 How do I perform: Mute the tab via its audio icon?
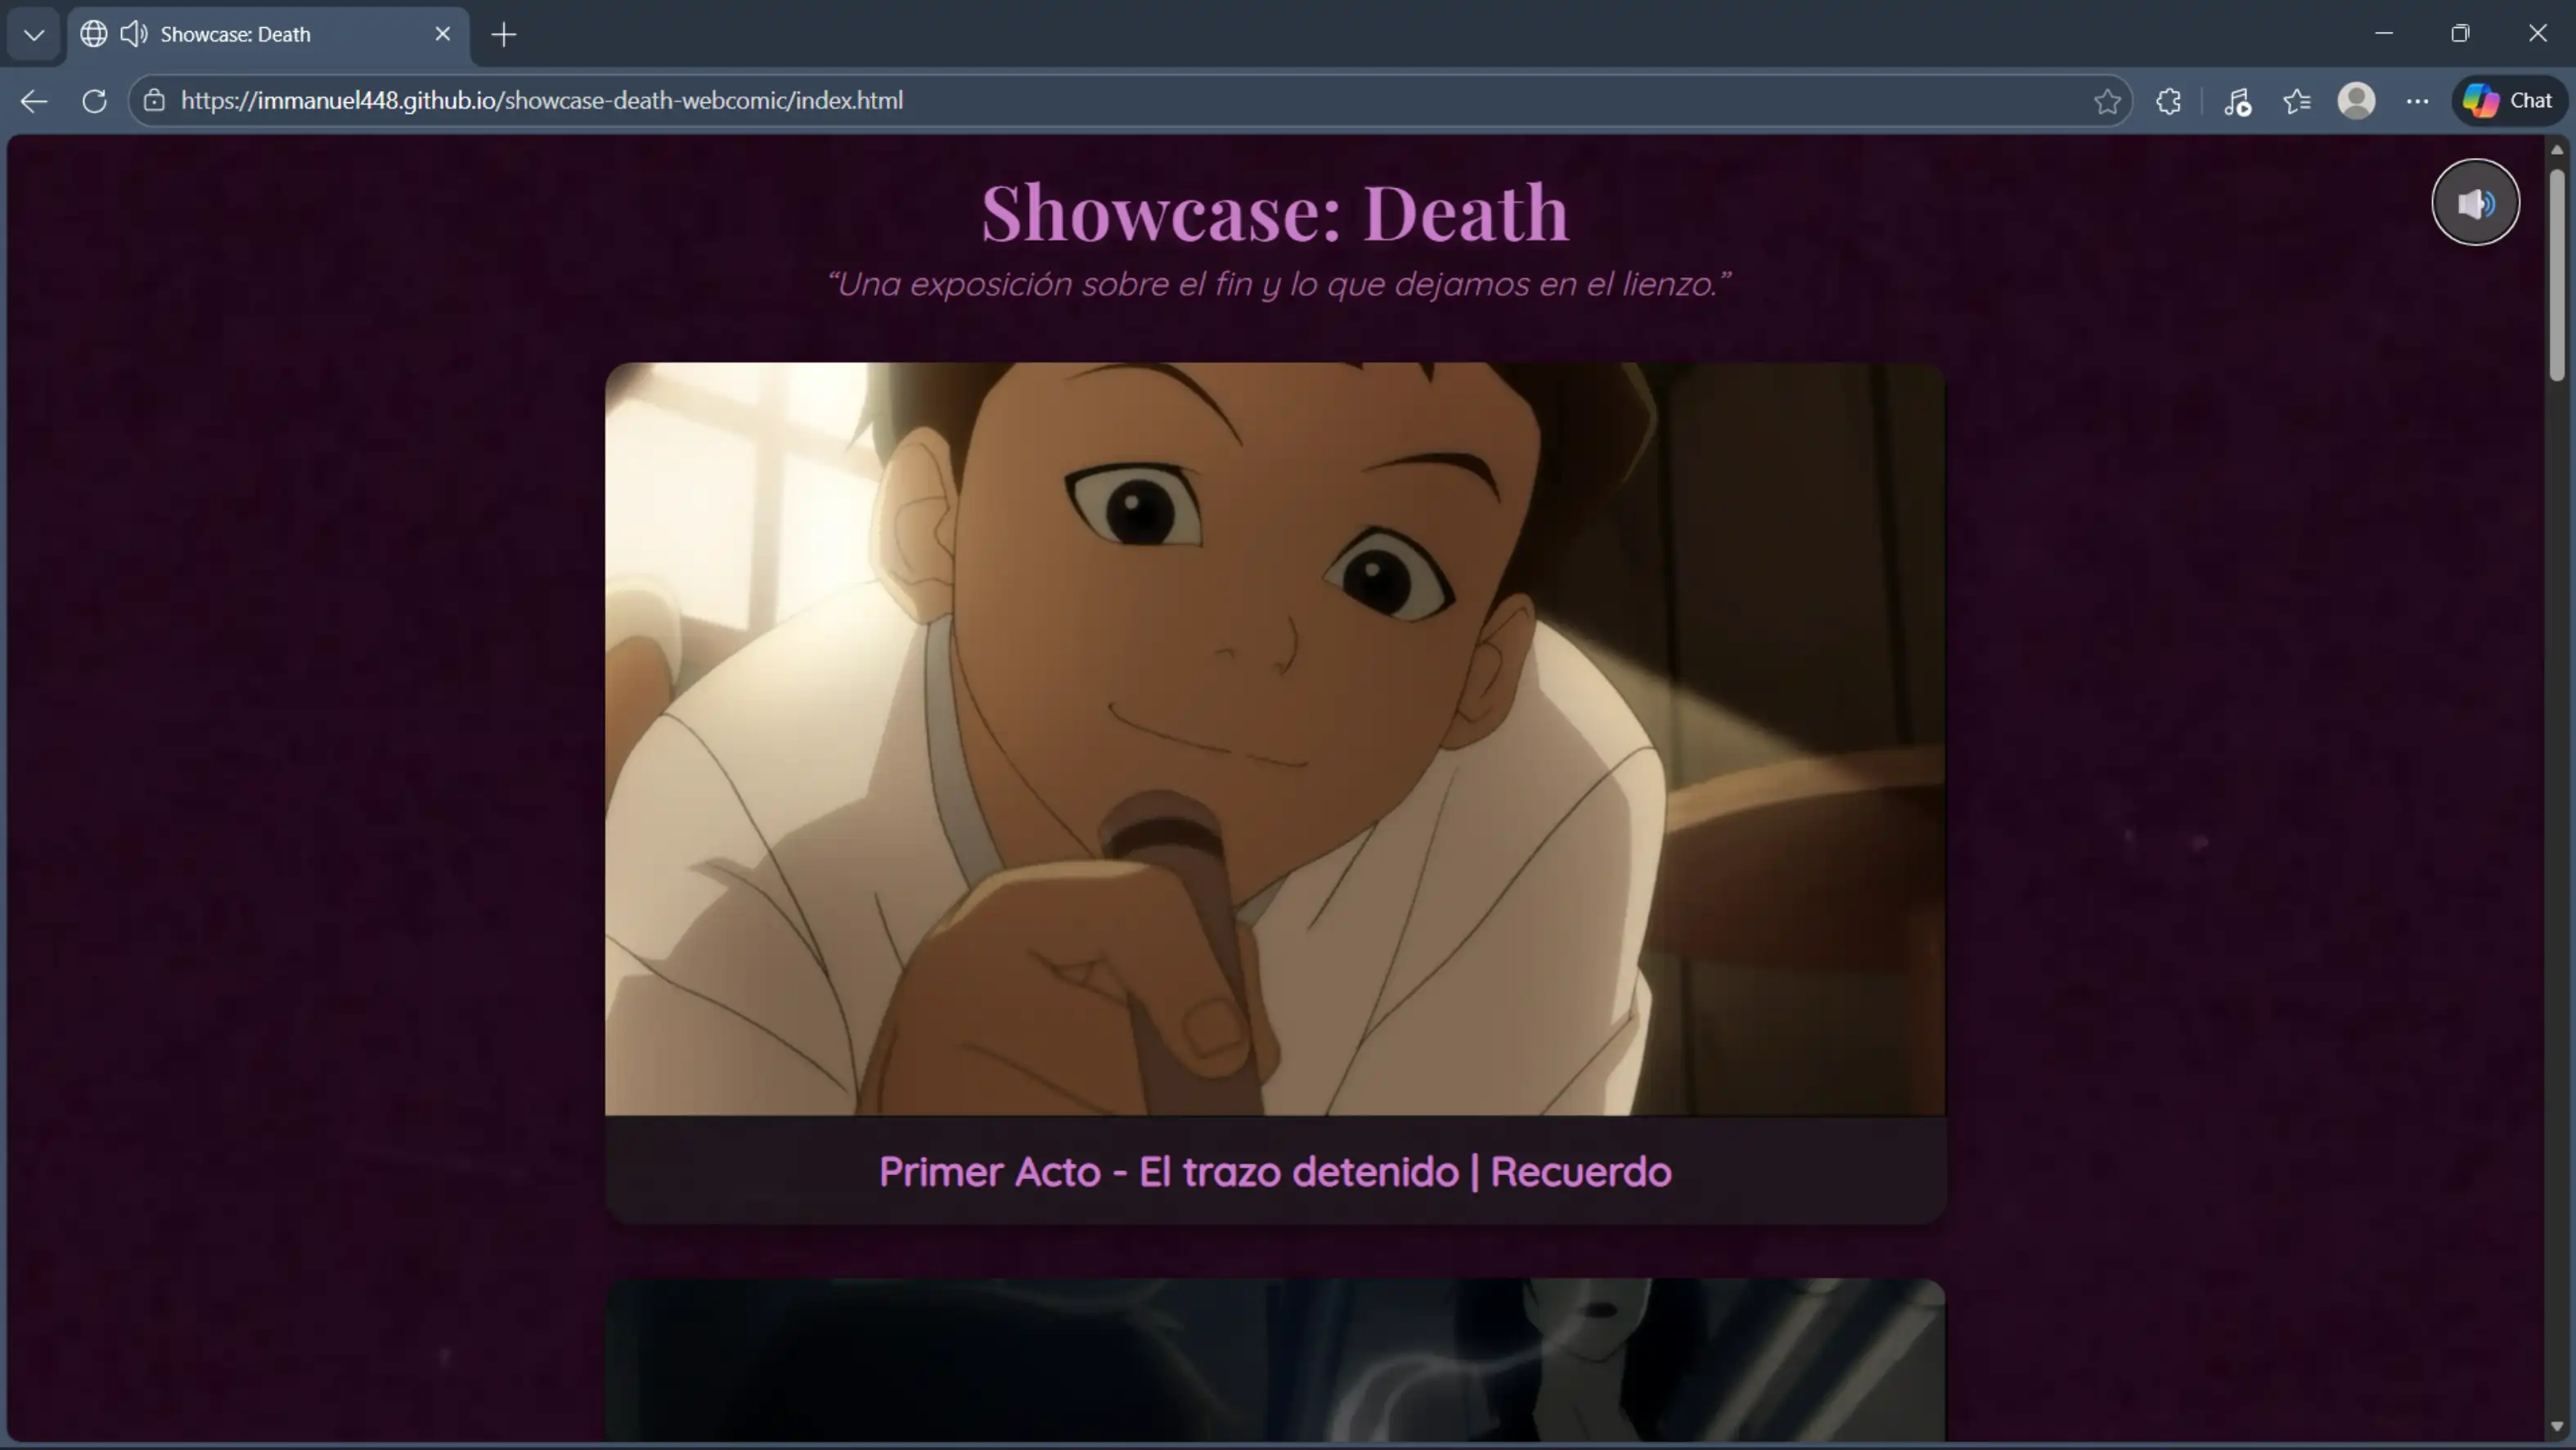tap(135, 33)
